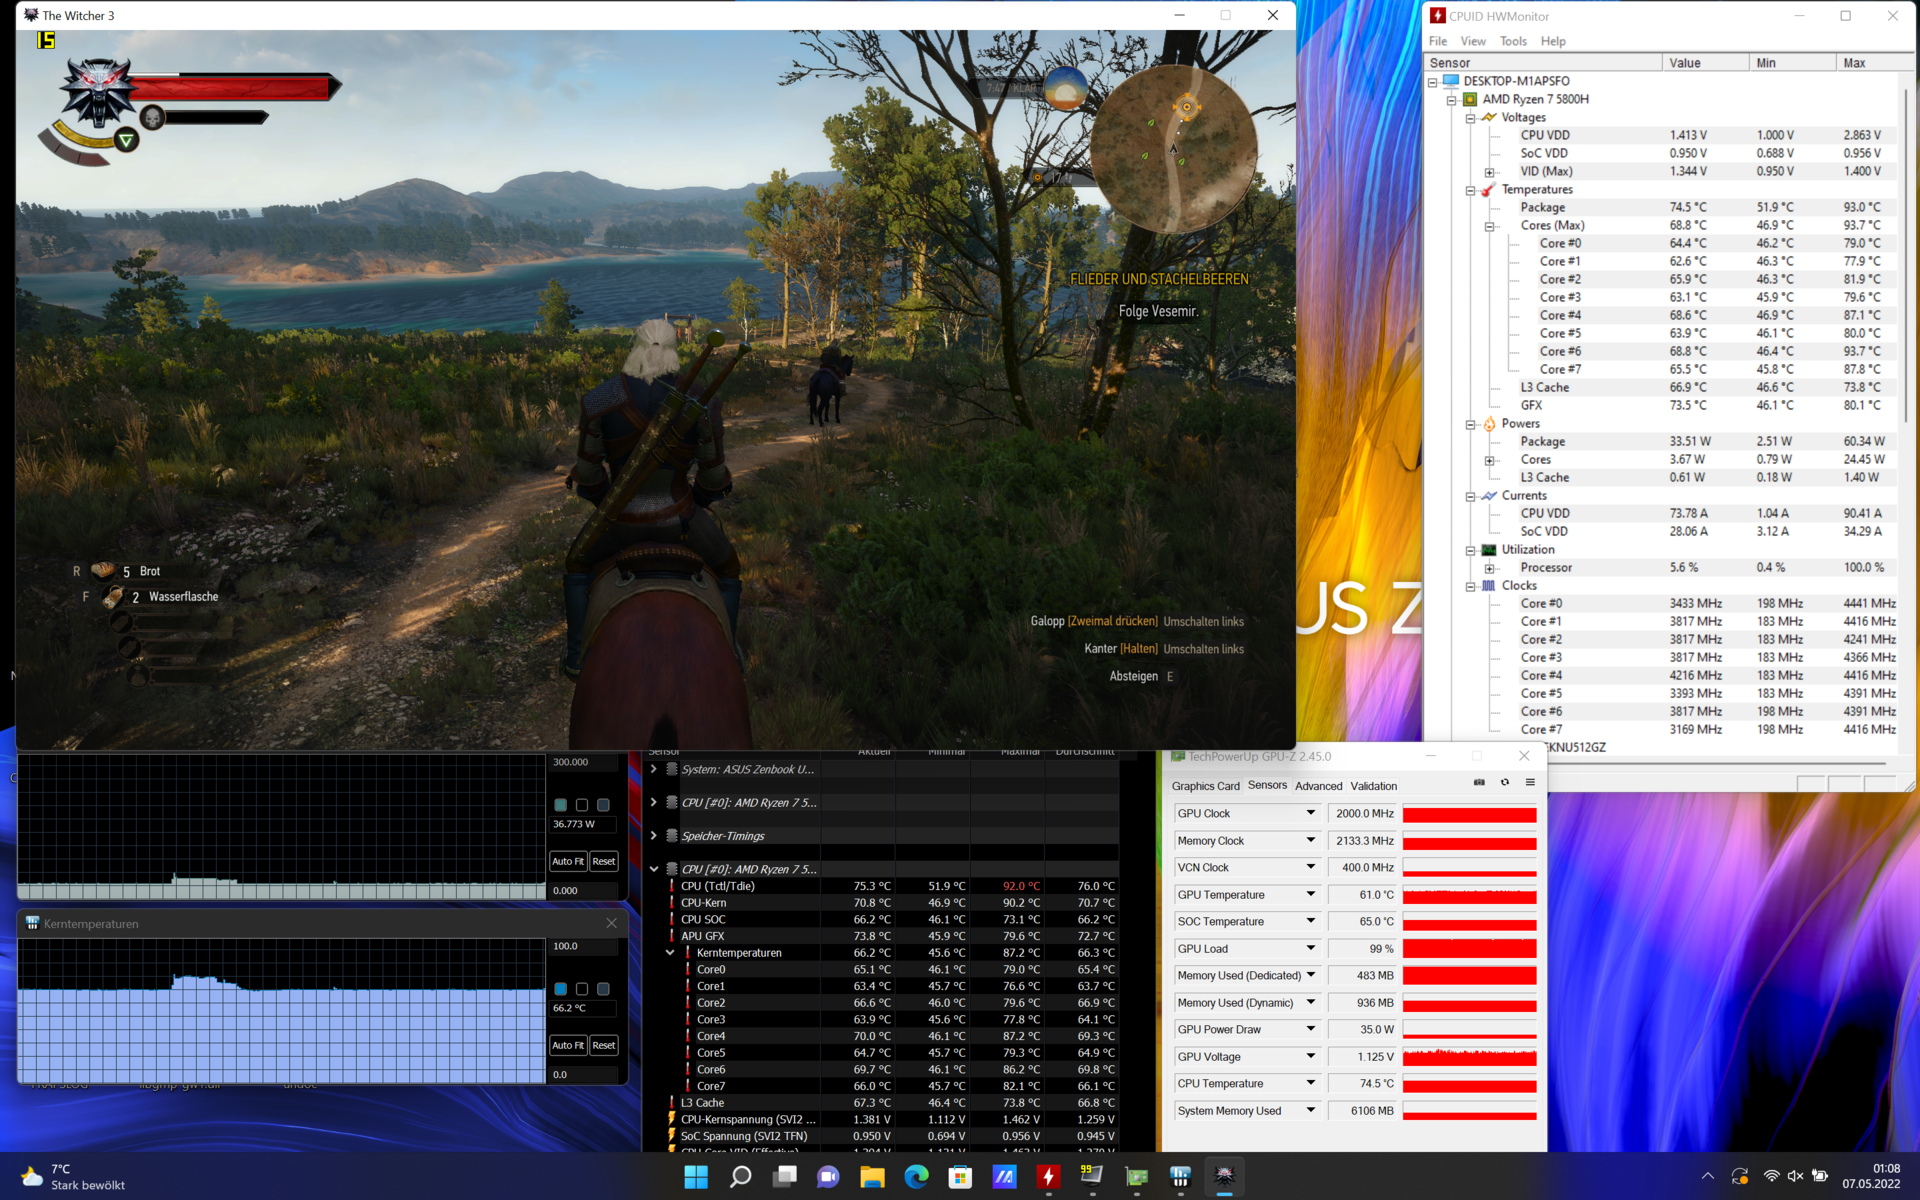Open Microsoft Store from the taskbar
Image resolution: width=1920 pixels, height=1200 pixels.
(960, 1177)
